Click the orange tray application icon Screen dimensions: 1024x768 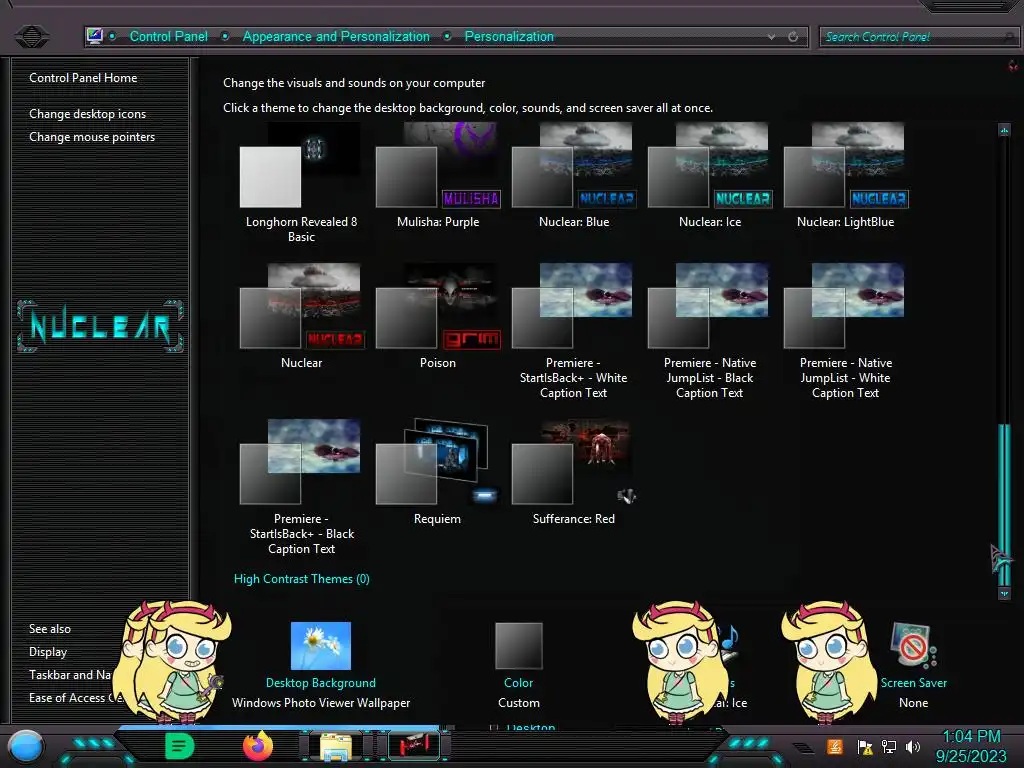835,746
